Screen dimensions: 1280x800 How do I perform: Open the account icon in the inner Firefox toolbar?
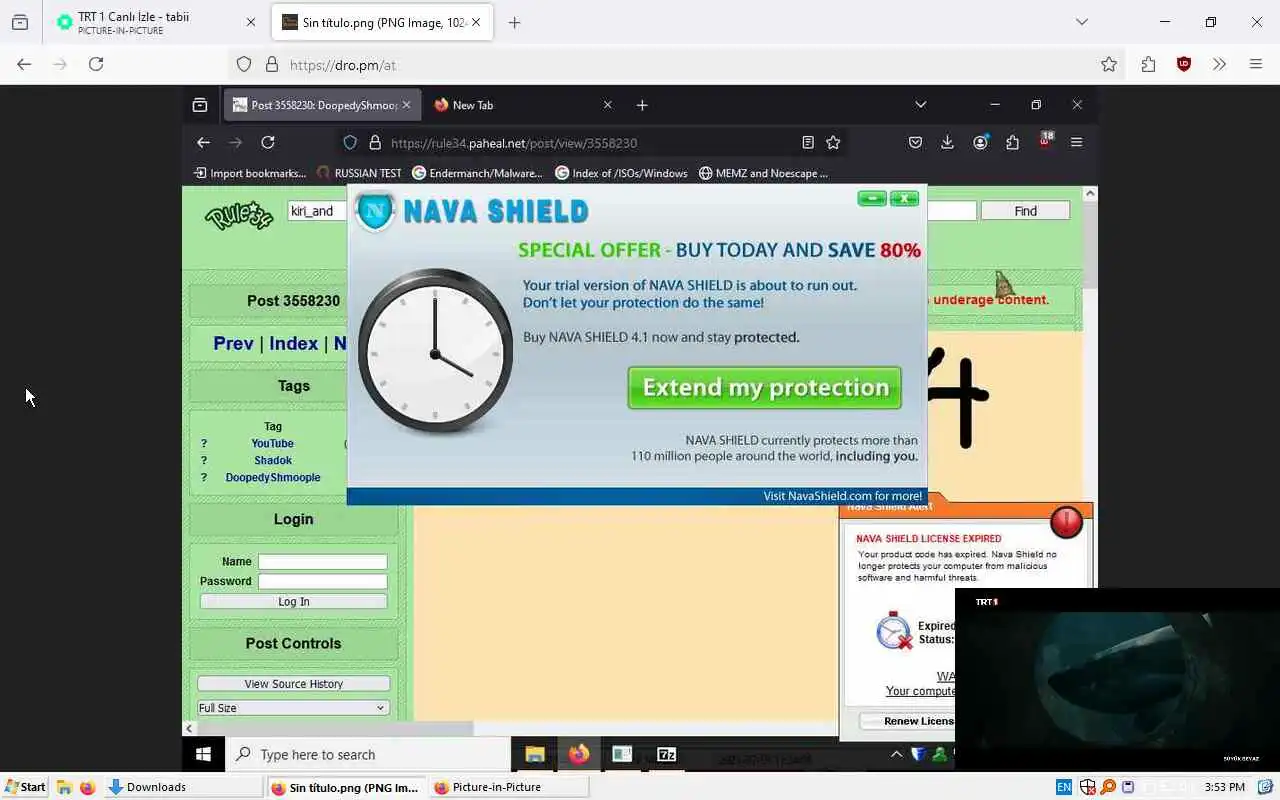point(980,143)
